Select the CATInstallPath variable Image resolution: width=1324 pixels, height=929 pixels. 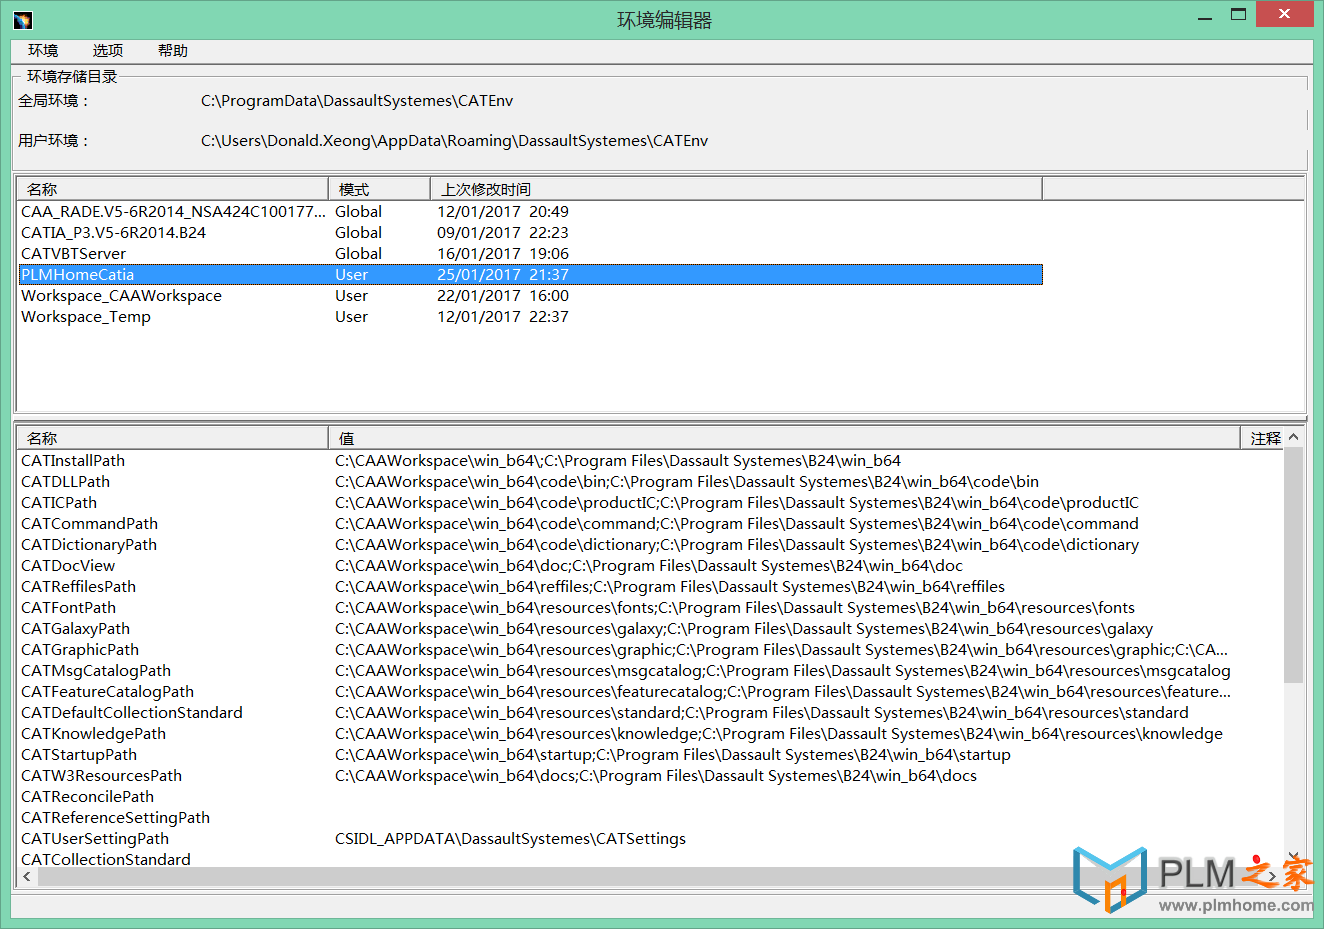pyautogui.click(x=73, y=461)
